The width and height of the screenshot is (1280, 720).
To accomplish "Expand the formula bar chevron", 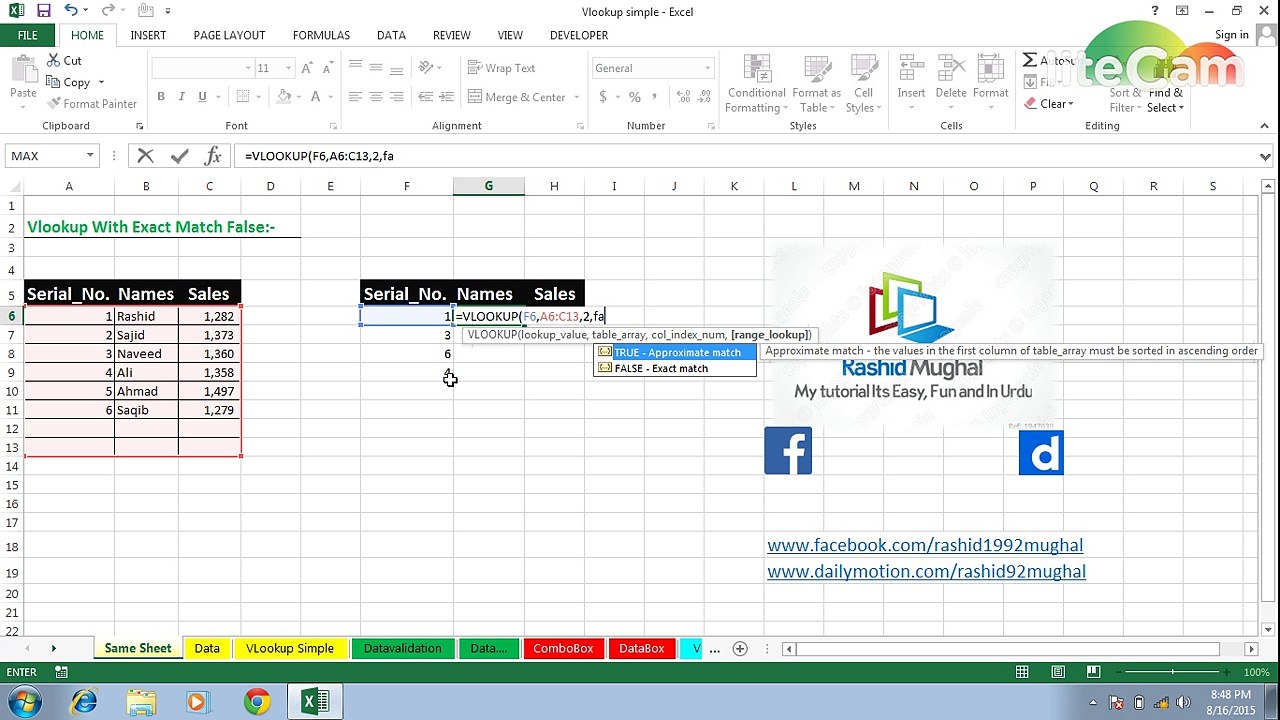I will tap(1265, 156).
